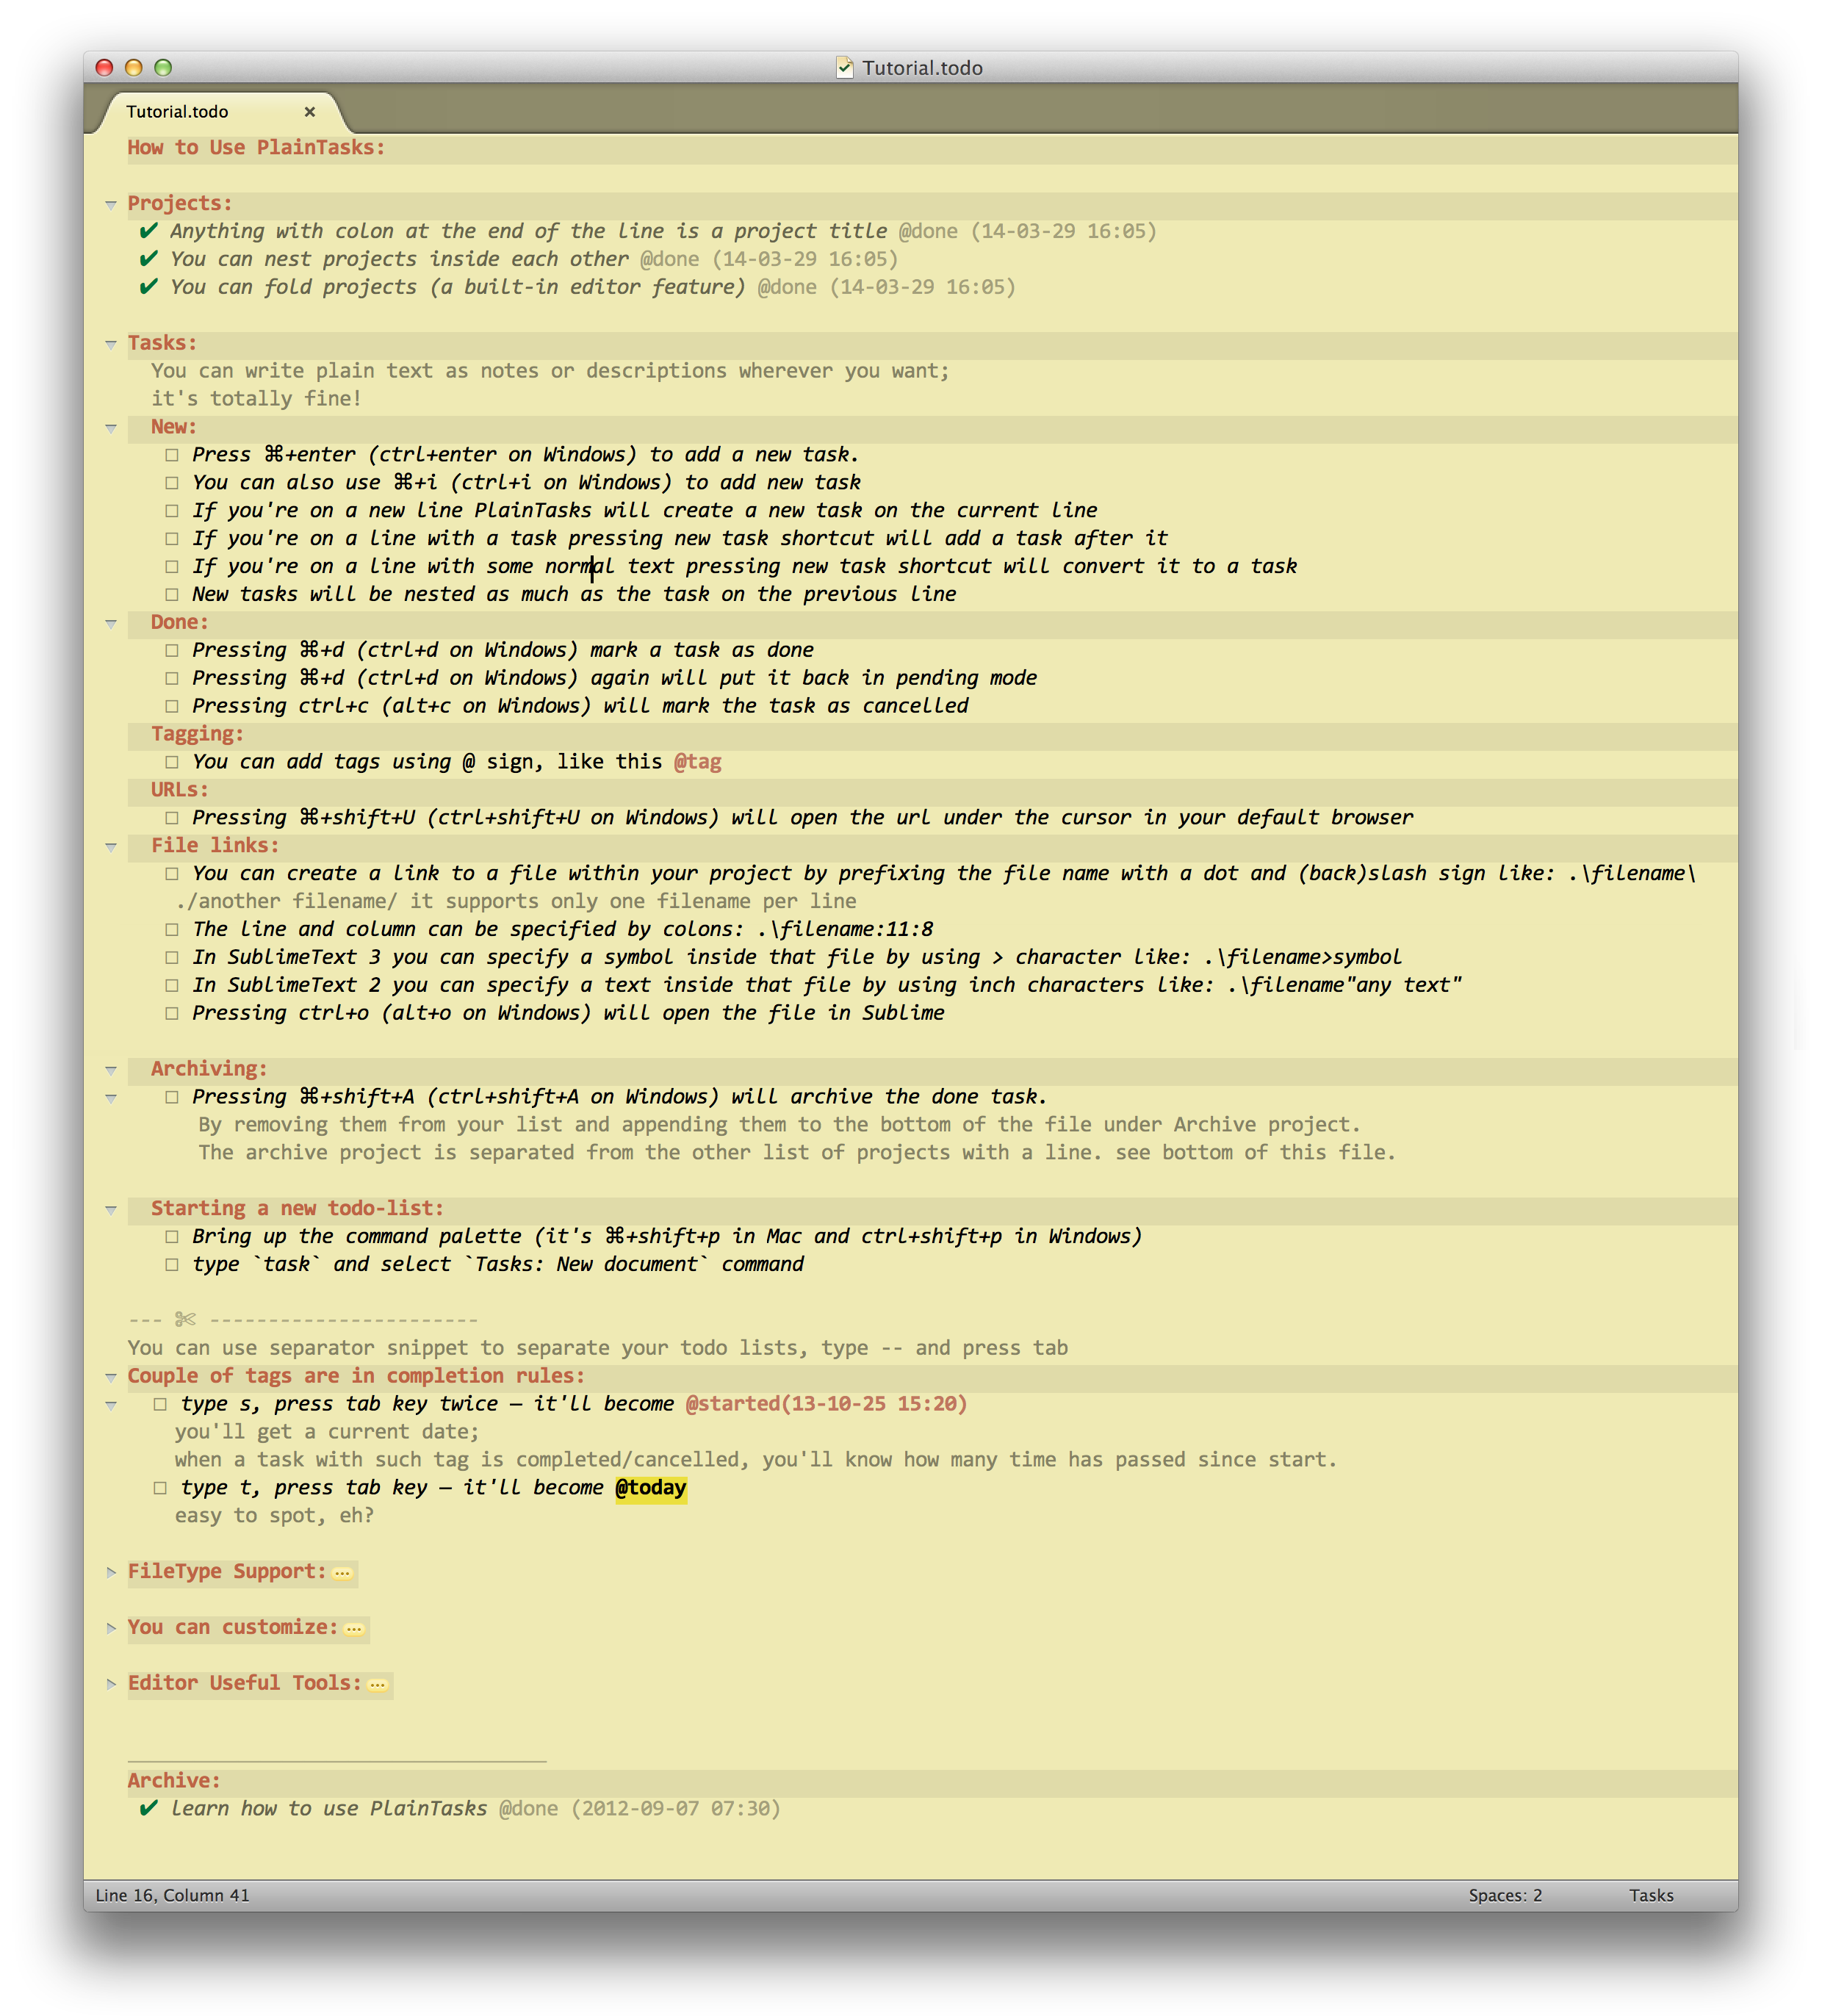The image size is (1822, 2016).
Task: Click folded marker after Editor Useful Tools
Action: pyautogui.click(x=377, y=1686)
